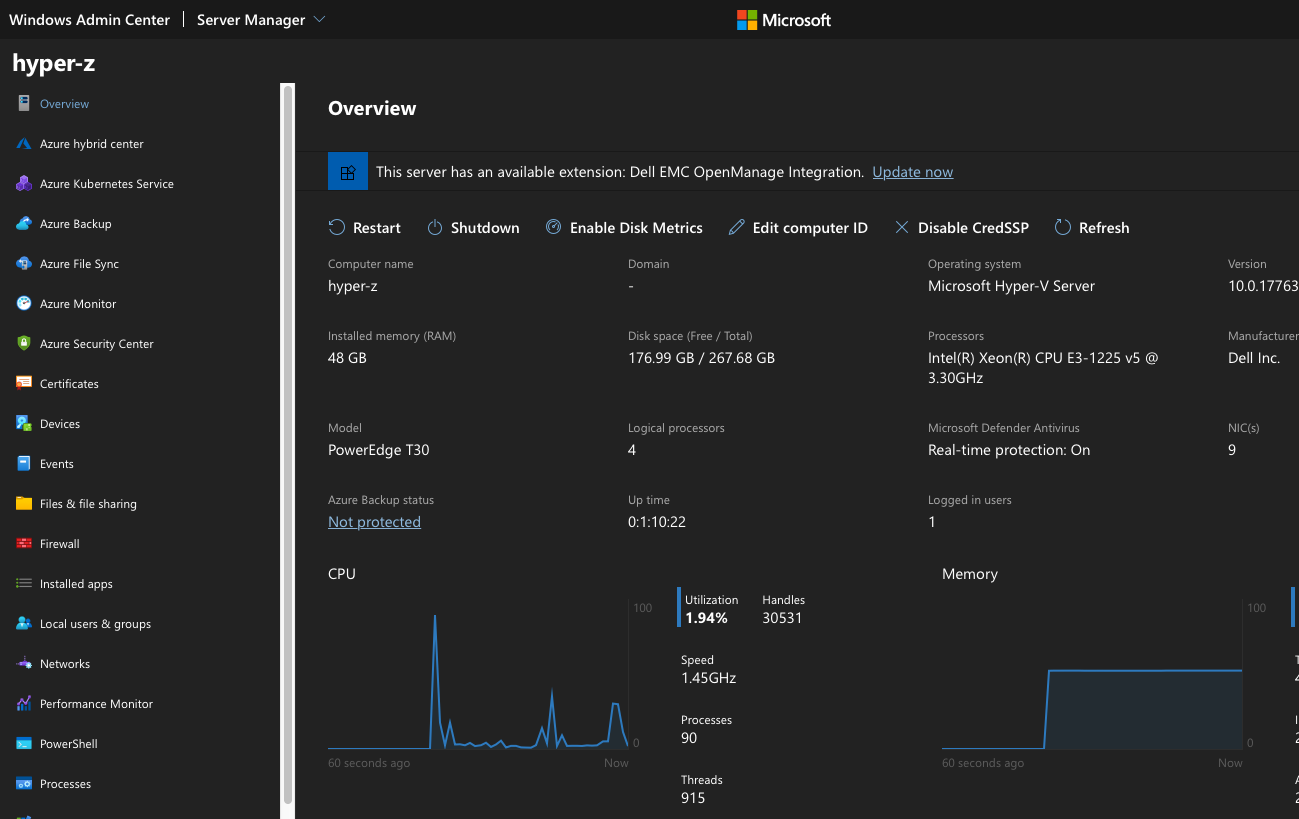Image resolution: width=1299 pixels, height=819 pixels.
Task: Click the Firewall brick icon
Action: pyautogui.click(x=24, y=543)
